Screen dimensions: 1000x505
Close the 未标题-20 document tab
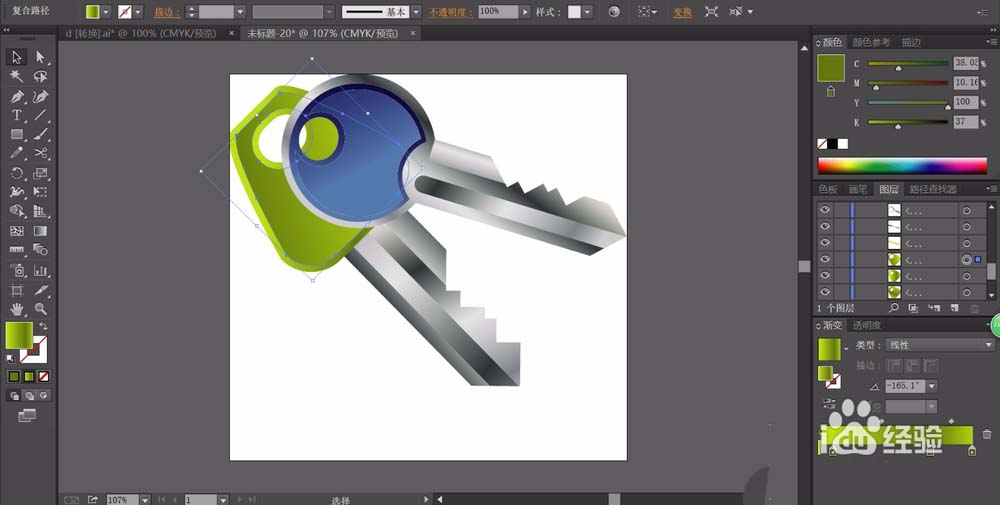pyautogui.click(x=413, y=33)
